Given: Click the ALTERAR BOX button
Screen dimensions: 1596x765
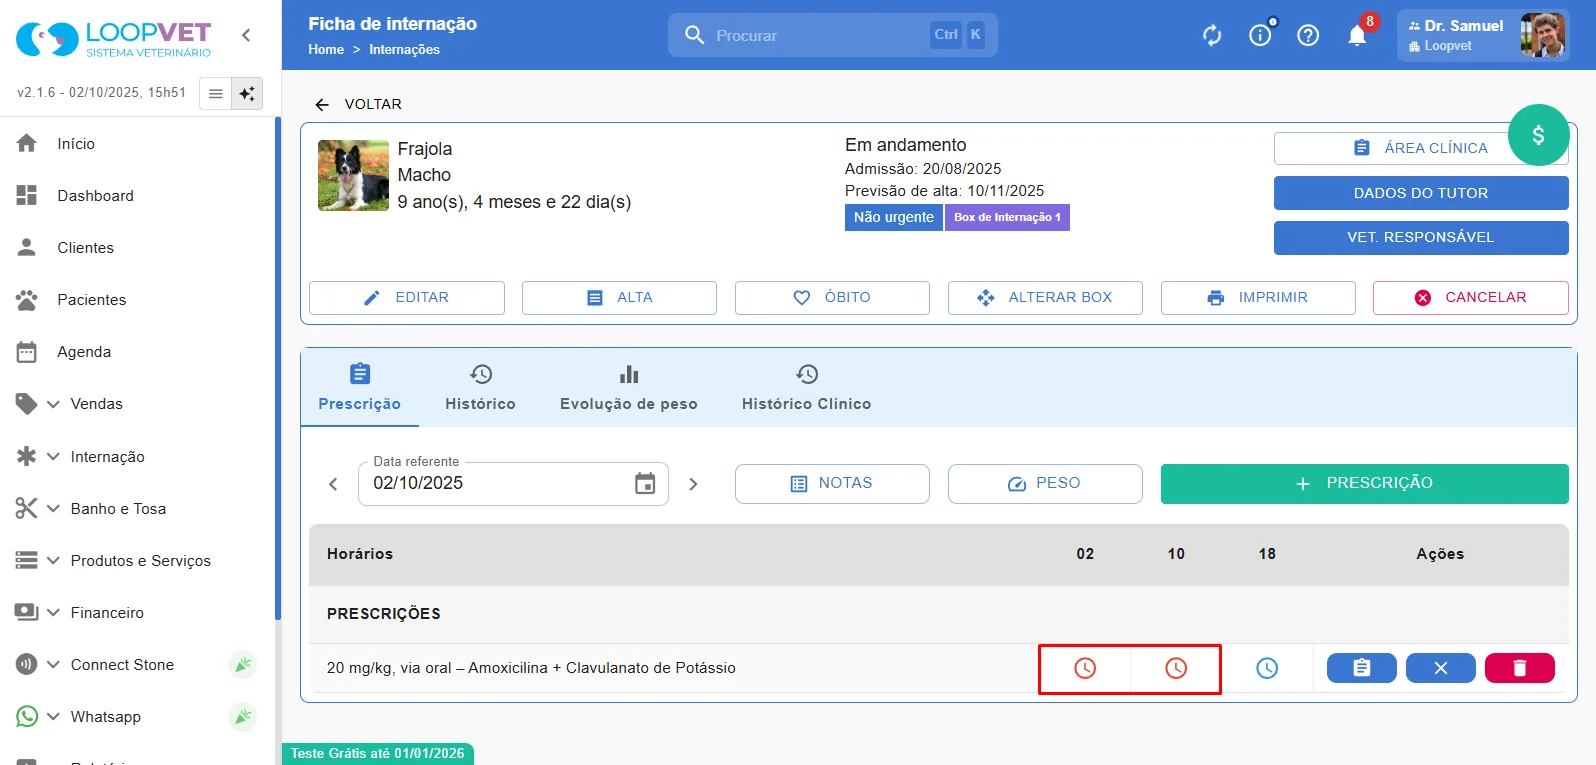Looking at the screenshot, I should 1045,298.
